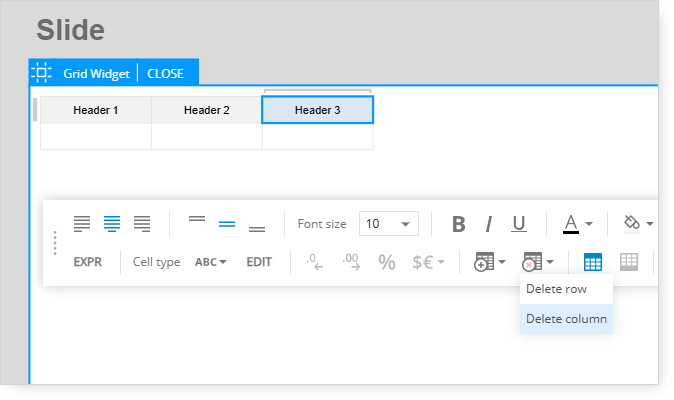Screen dimensions: 674x400
Task: Close the Grid Widget editor
Action: 165,73
